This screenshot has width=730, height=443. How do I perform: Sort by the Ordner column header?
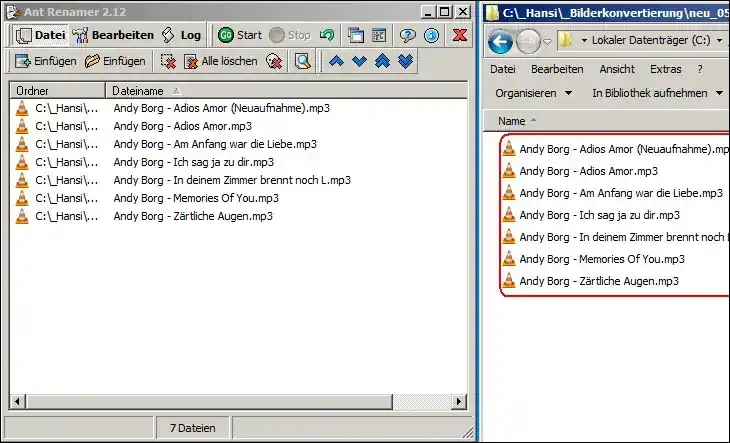pyautogui.click(x=58, y=91)
